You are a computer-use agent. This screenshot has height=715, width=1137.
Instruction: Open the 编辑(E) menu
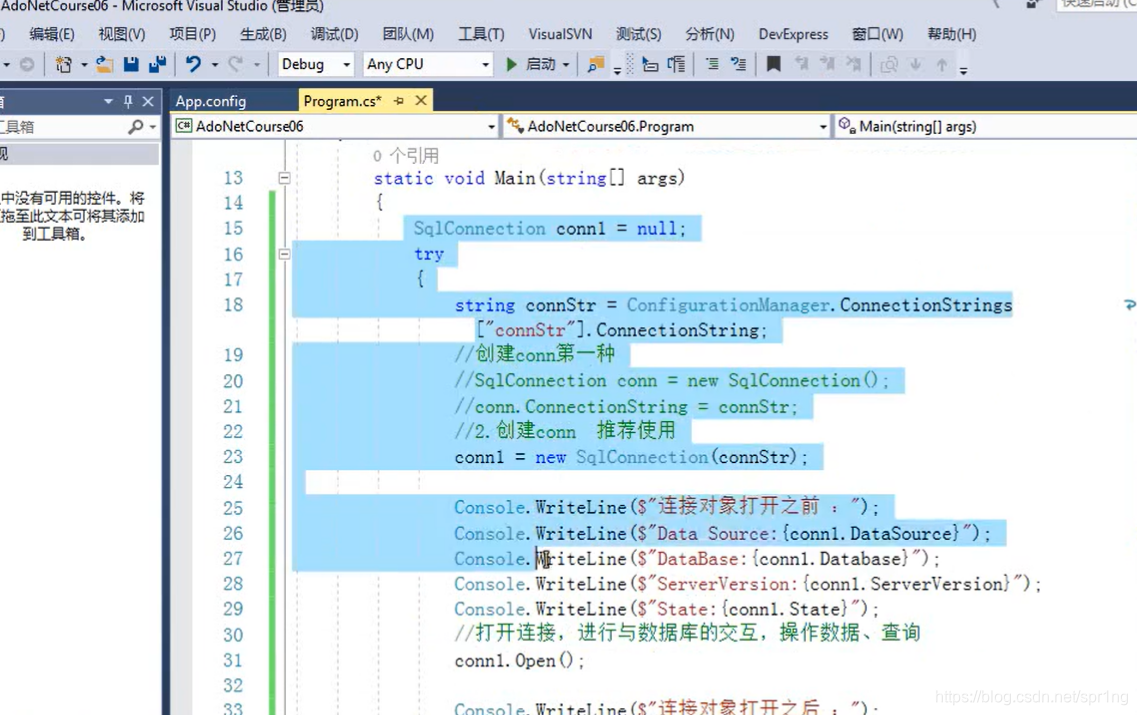(51, 34)
